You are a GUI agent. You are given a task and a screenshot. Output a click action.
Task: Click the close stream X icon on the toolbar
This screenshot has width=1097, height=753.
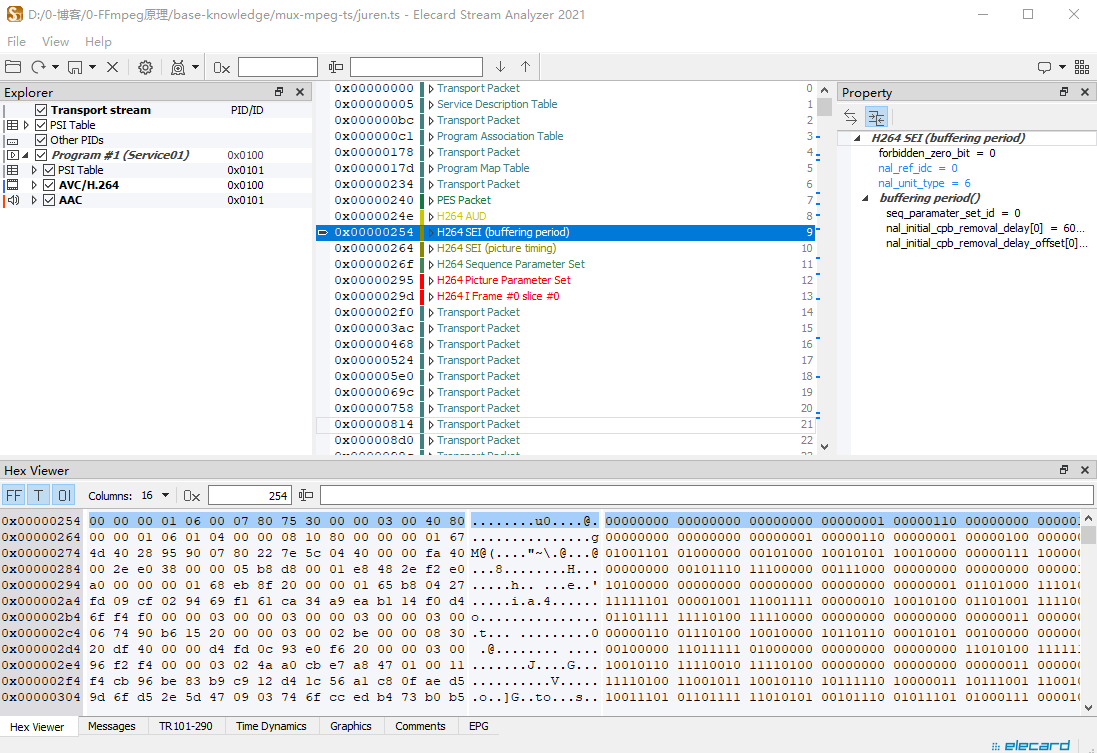click(111, 67)
